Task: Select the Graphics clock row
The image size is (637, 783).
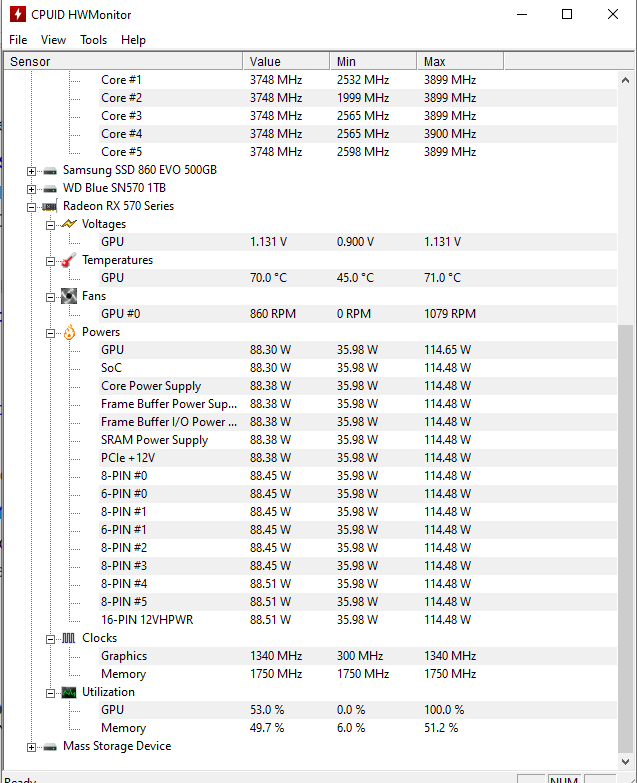Action: tap(358, 656)
